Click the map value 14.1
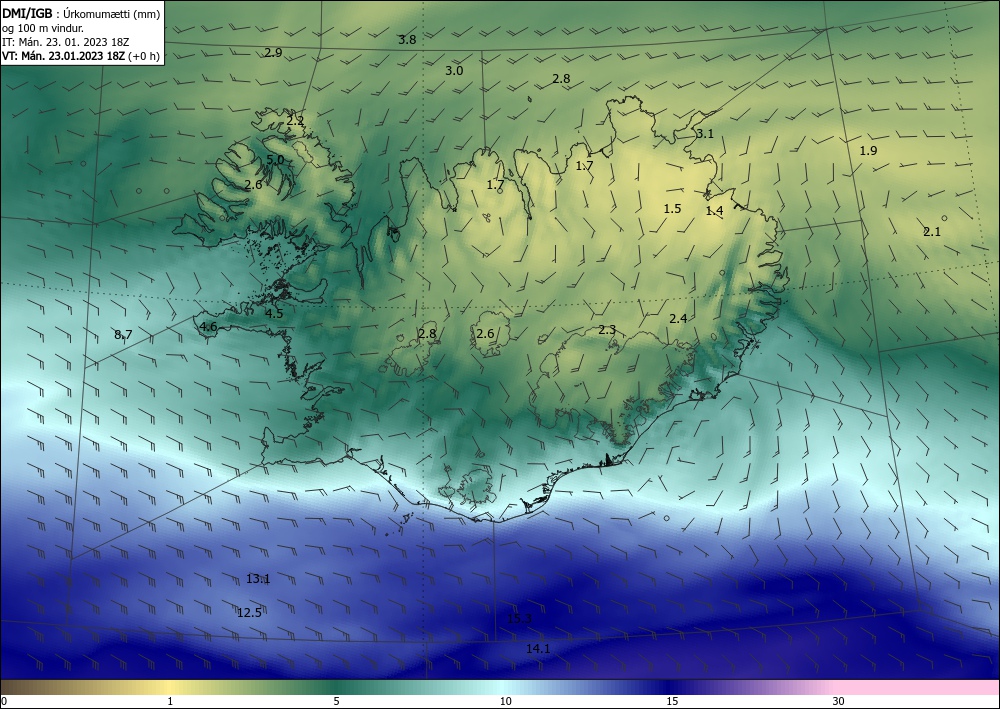Screen dimensions: 1000x709 click(x=538, y=649)
